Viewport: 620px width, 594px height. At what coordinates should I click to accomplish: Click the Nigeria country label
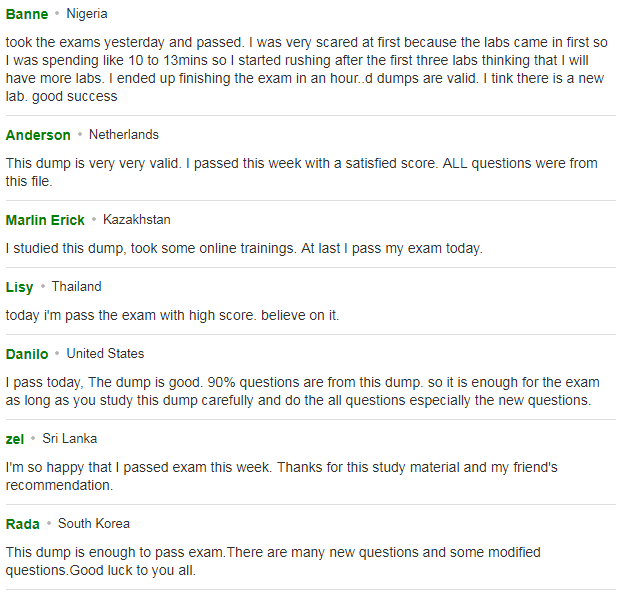pyautogui.click(x=87, y=14)
